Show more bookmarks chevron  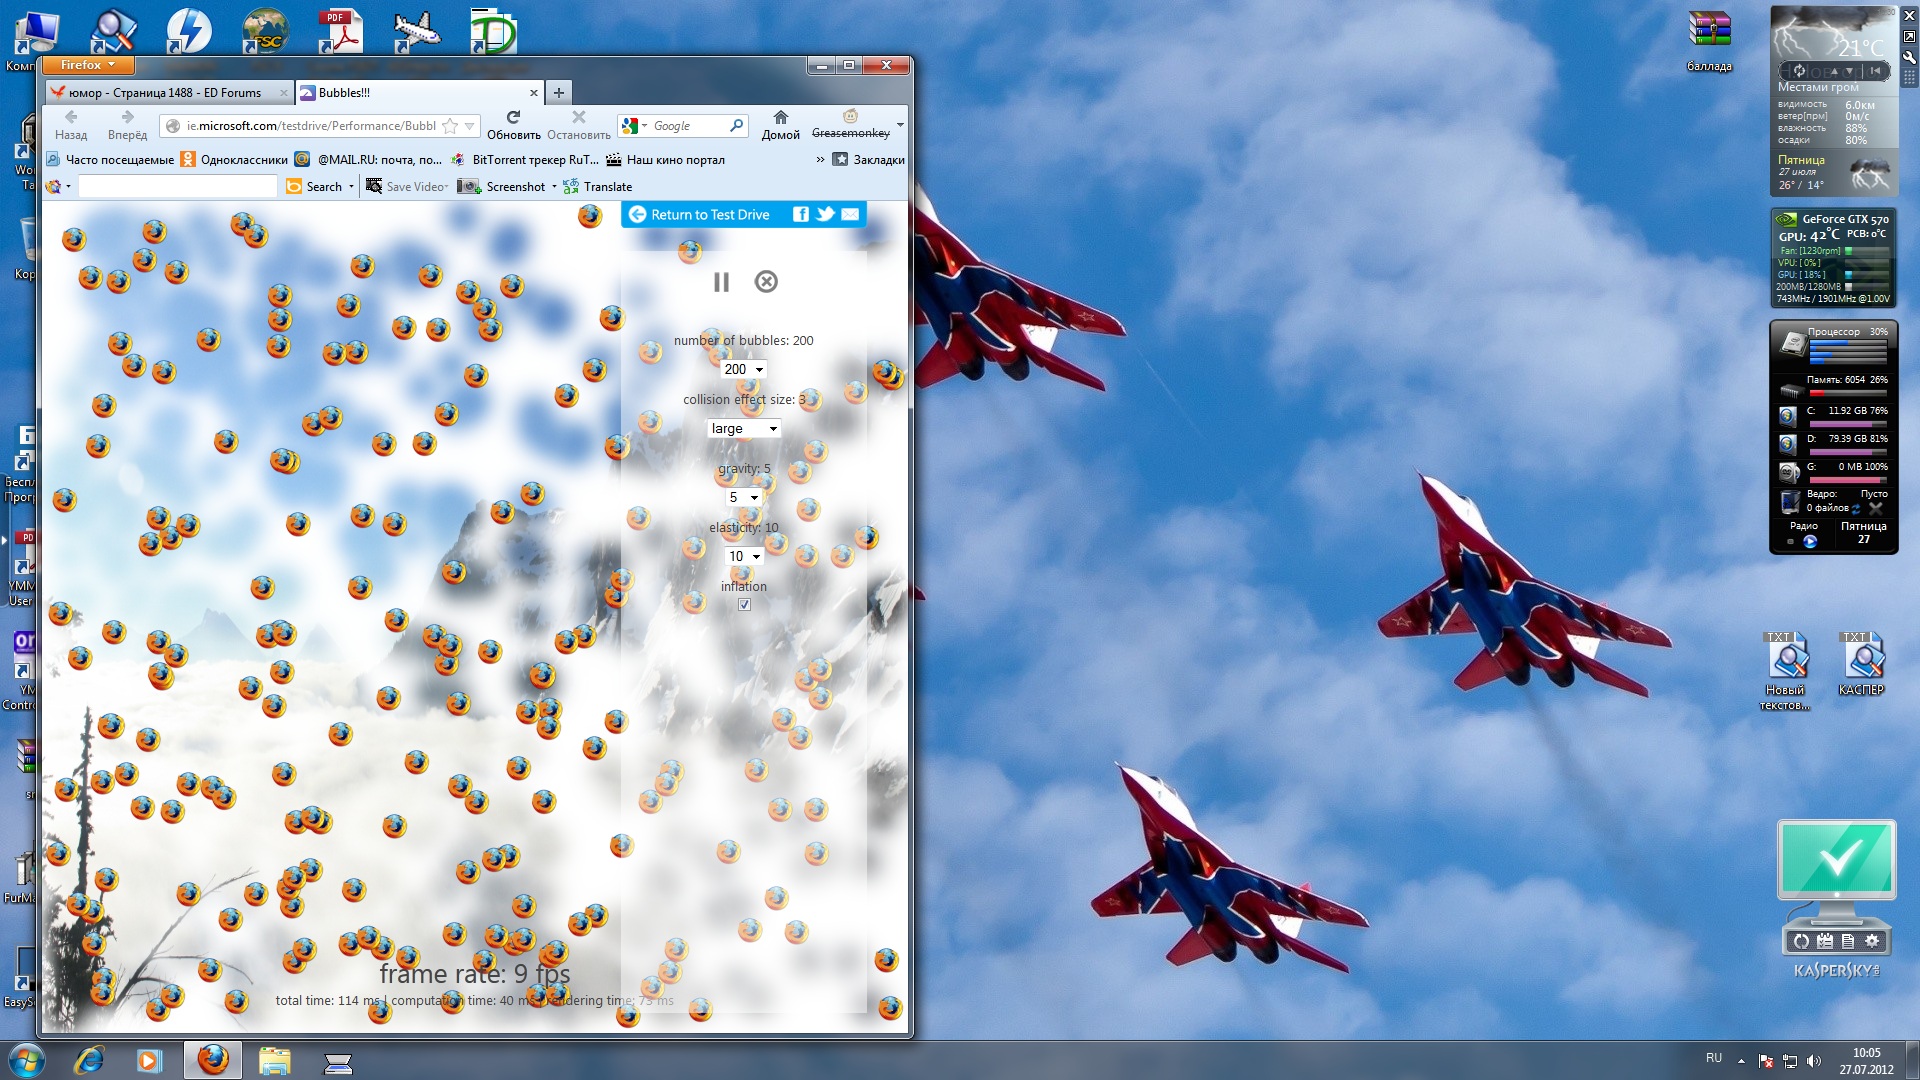click(820, 159)
